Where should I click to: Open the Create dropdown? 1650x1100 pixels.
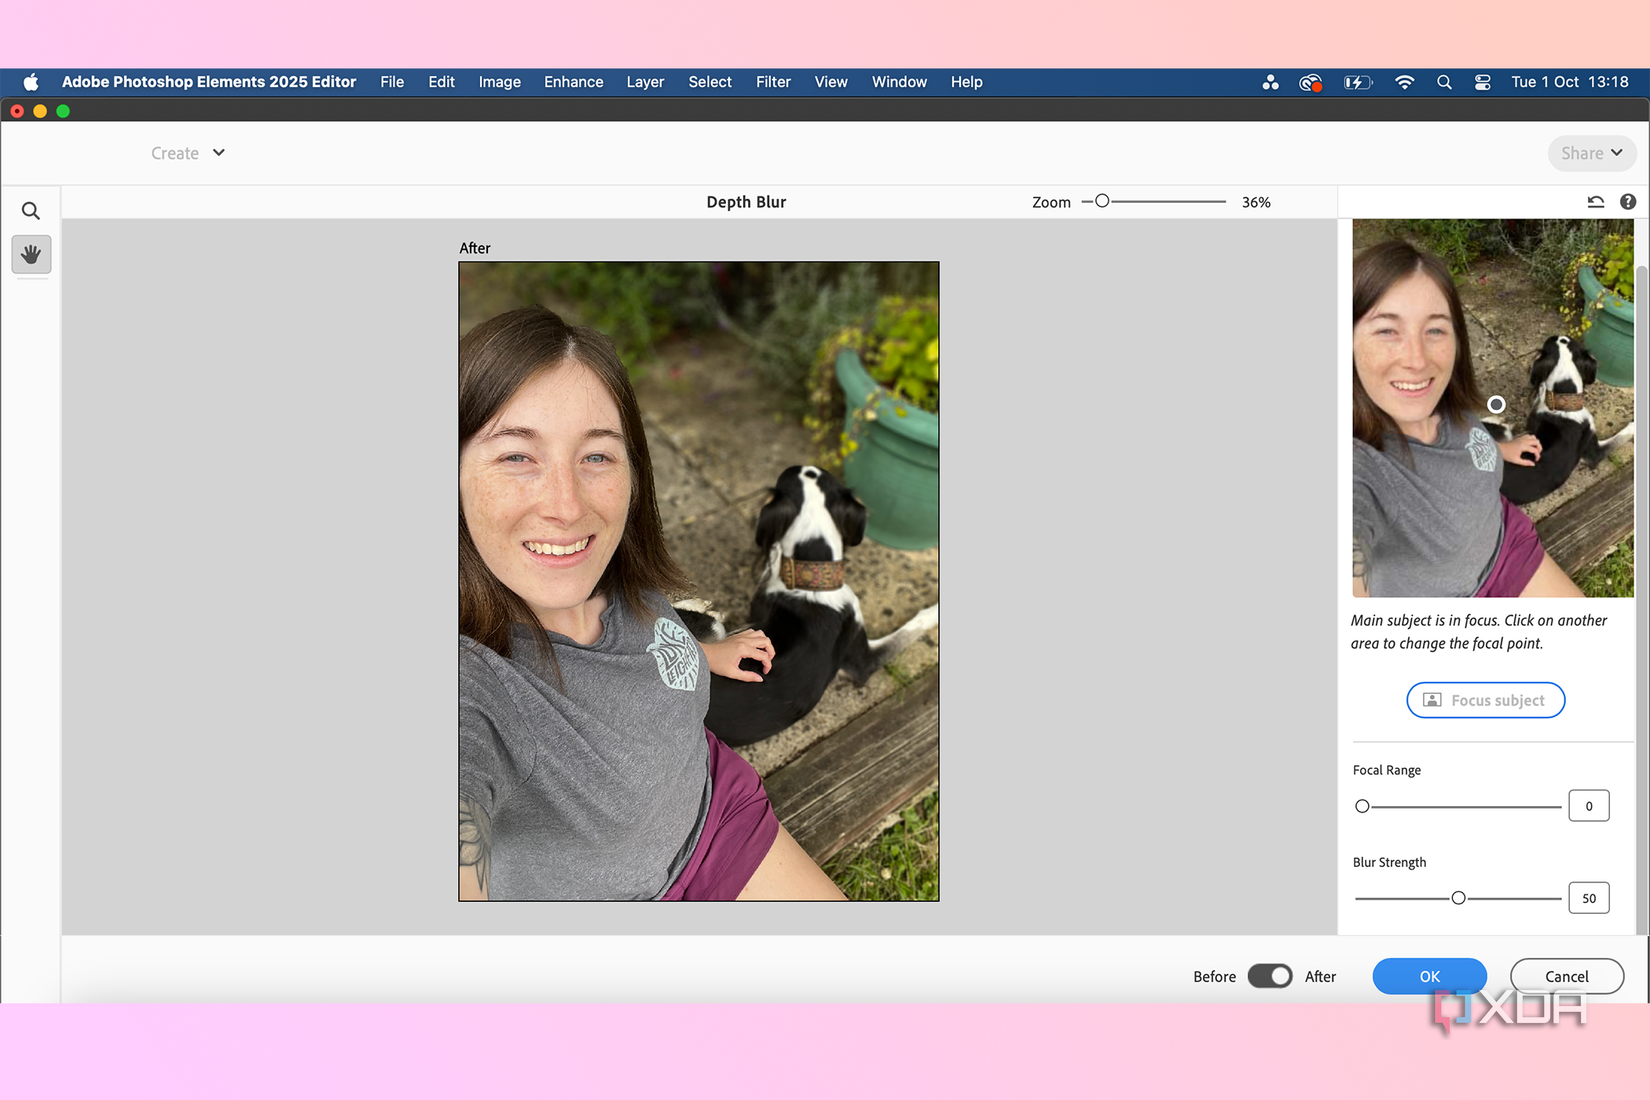pos(187,153)
